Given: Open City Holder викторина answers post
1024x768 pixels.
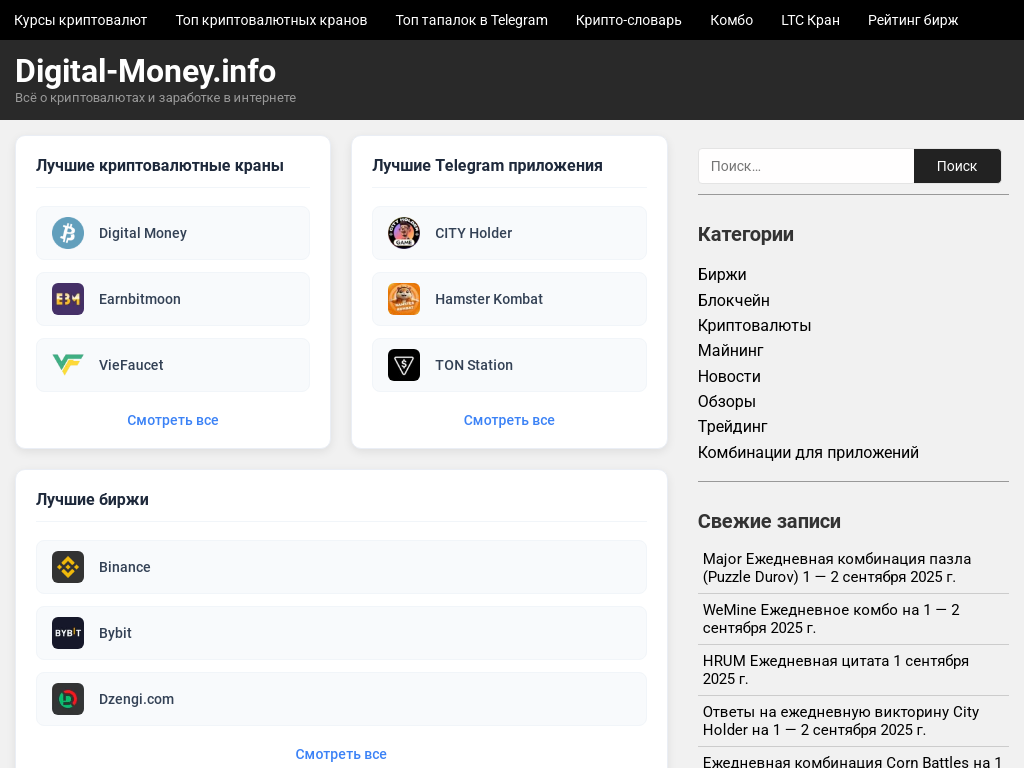Looking at the screenshot, I should (x=840, y=721).
